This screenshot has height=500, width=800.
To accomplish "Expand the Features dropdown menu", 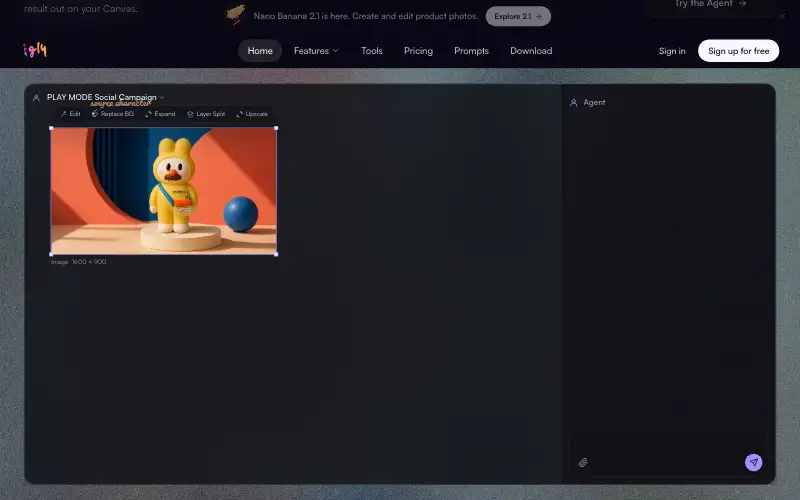I will point(316,51).
